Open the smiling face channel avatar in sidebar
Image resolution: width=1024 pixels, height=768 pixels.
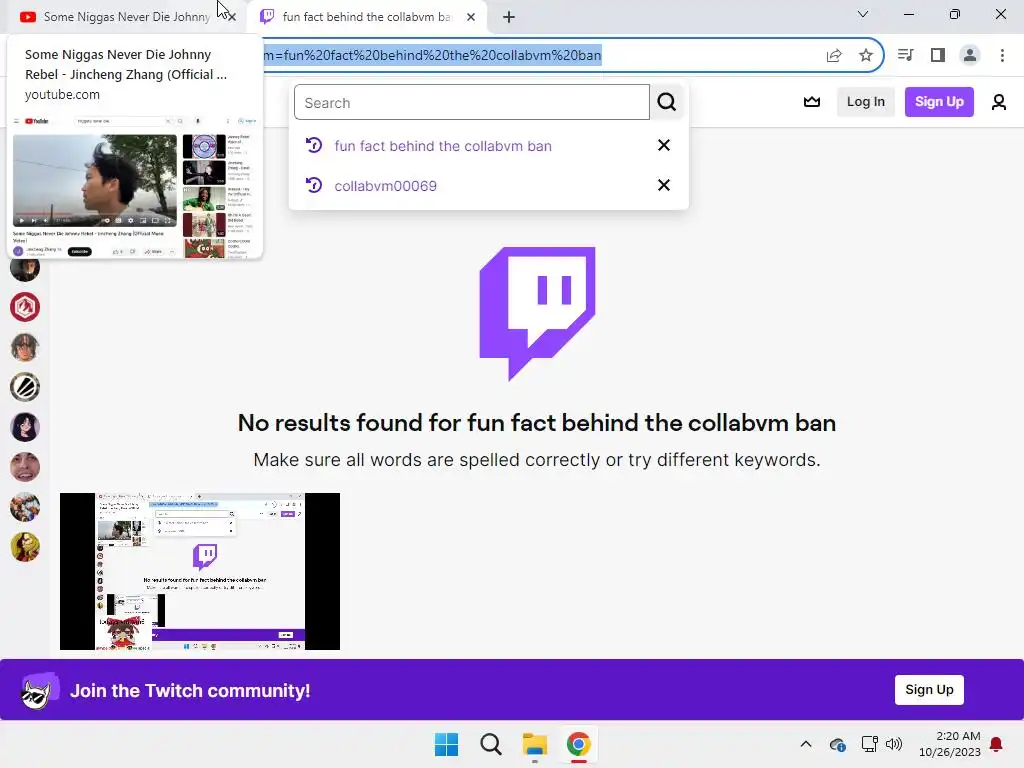[25, 467]
